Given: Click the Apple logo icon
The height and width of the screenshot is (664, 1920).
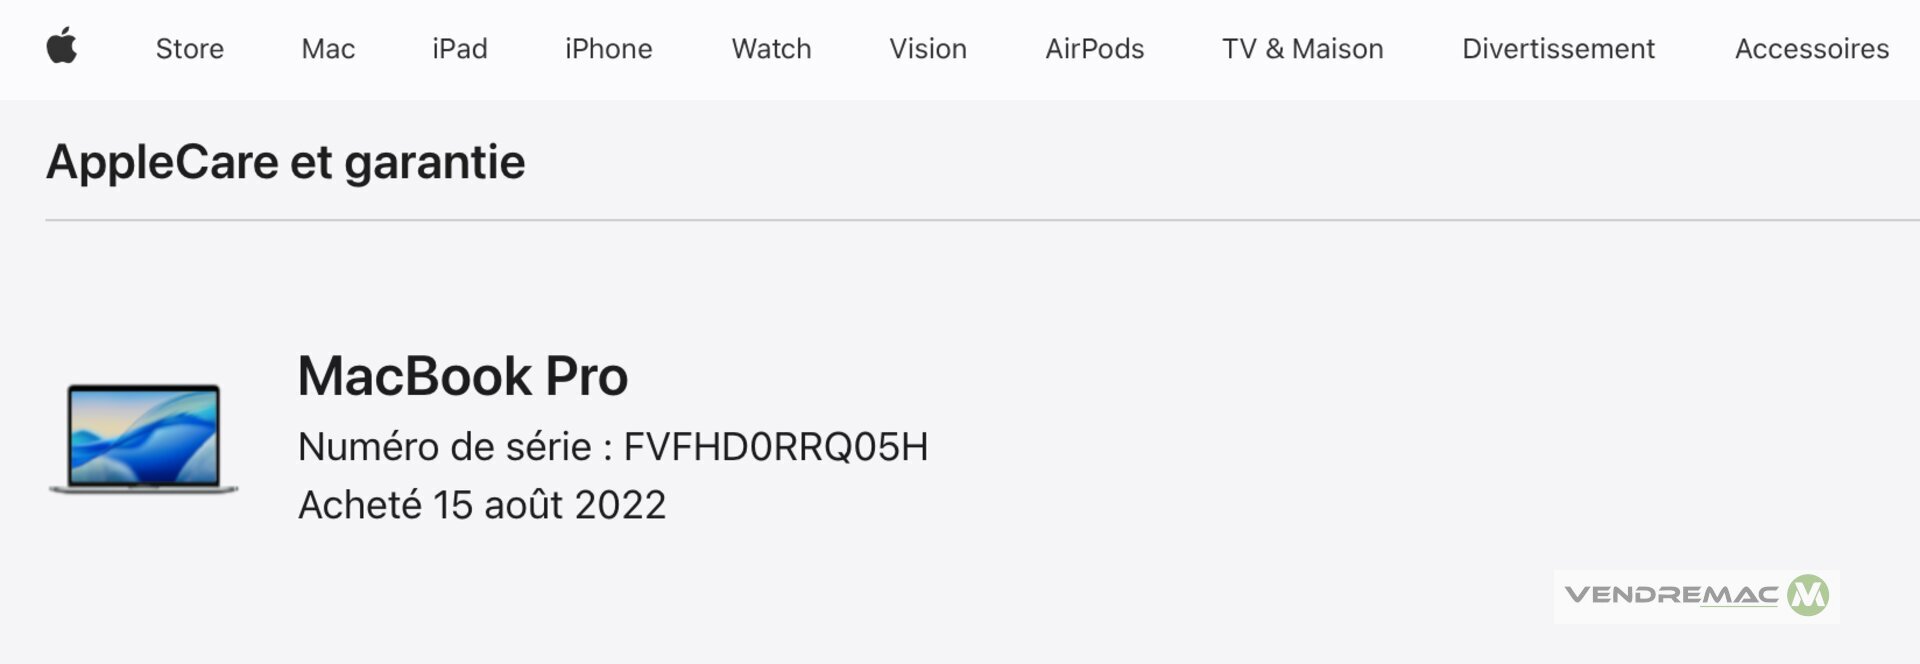Looking at the screenshot, I should [x=62, y=47].
